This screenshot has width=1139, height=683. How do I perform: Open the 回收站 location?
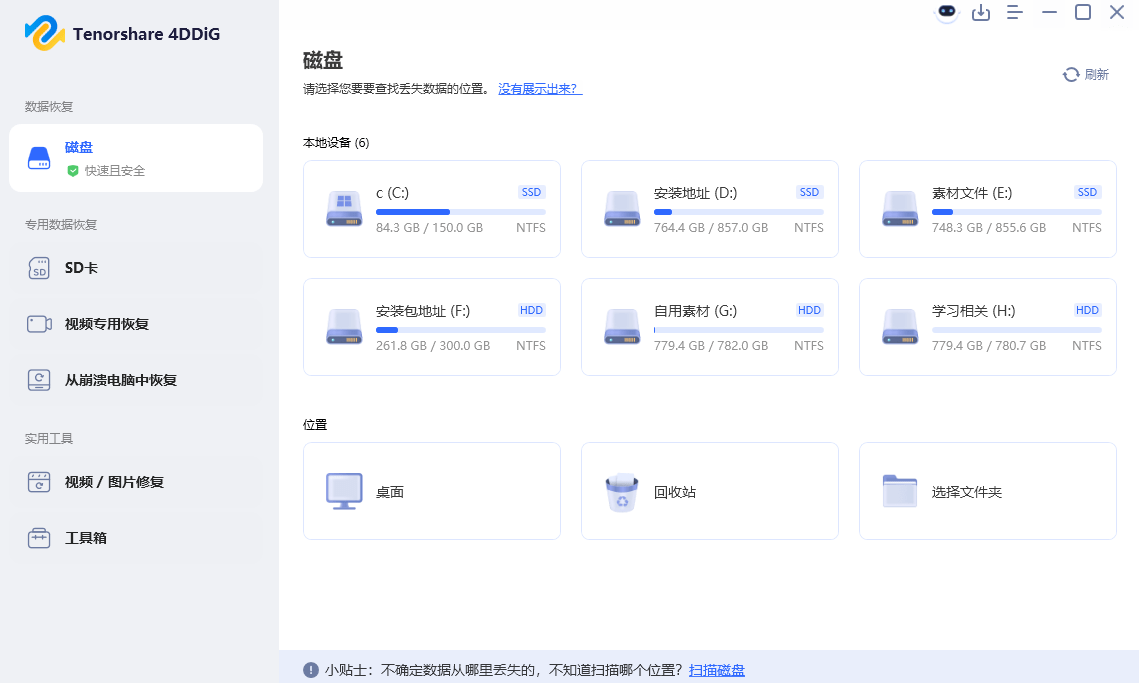pos(709,490)
